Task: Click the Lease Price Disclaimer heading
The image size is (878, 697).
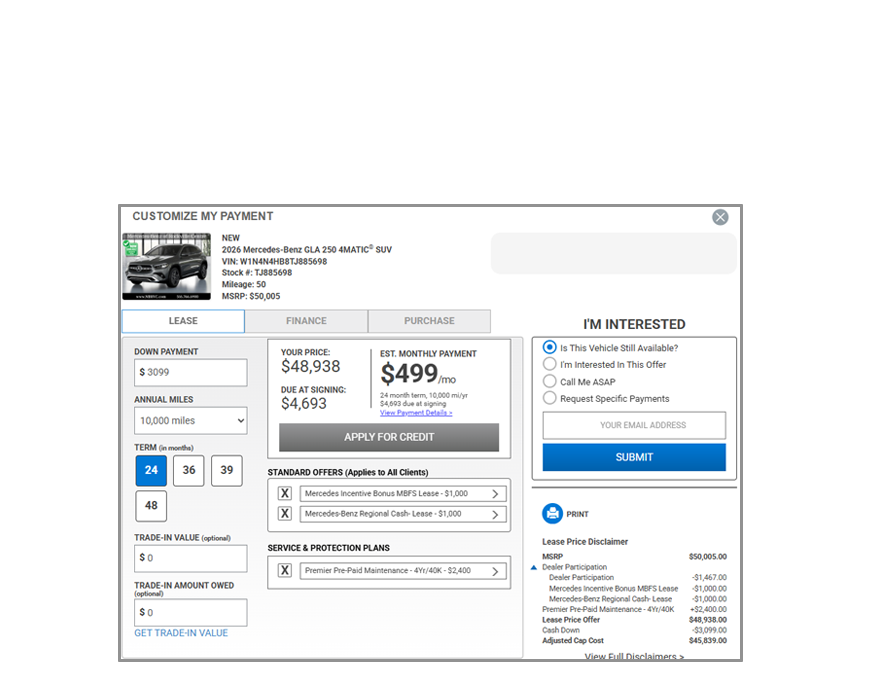Action: tap(585, 542)
